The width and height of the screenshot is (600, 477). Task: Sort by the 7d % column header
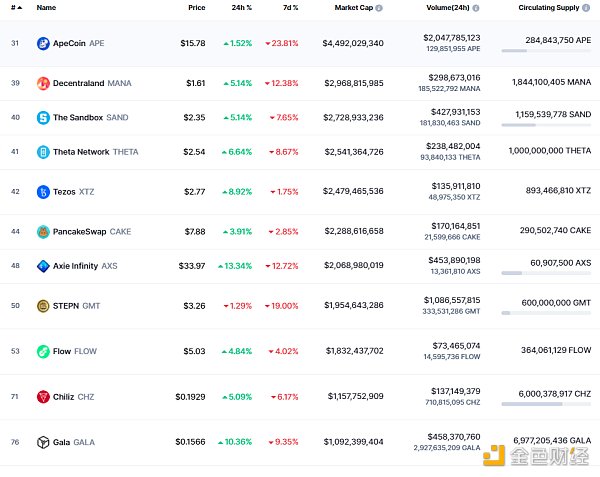[289, 8]
